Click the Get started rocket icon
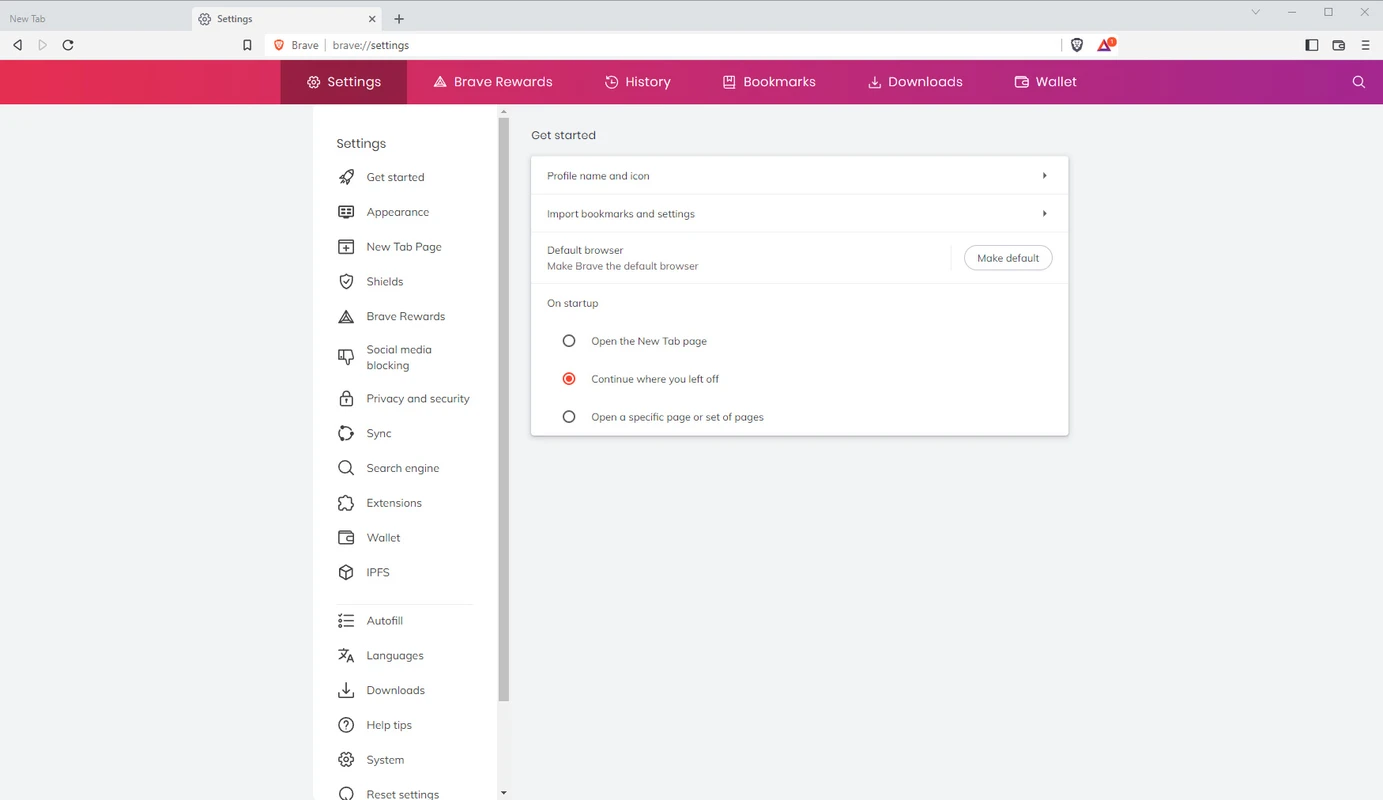1383x800 pixels. (x=346, y=177)
